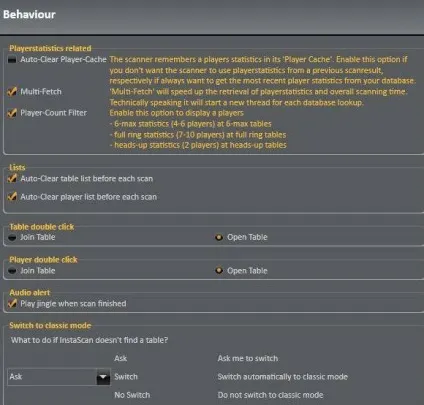Screen dimensions: 424x405
Task: Click the 'Switch' option label
Action: pos(126,377)
